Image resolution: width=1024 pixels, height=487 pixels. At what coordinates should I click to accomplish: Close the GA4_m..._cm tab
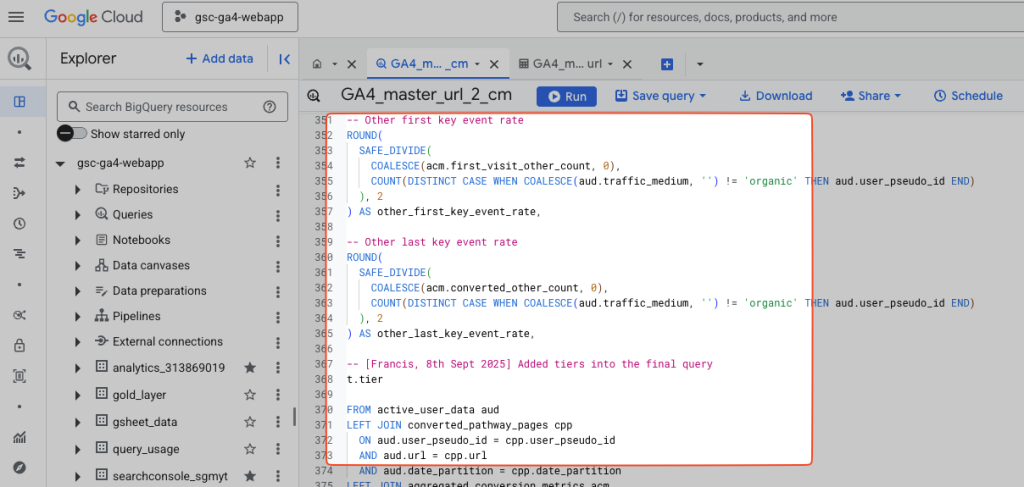click(494, 64)
